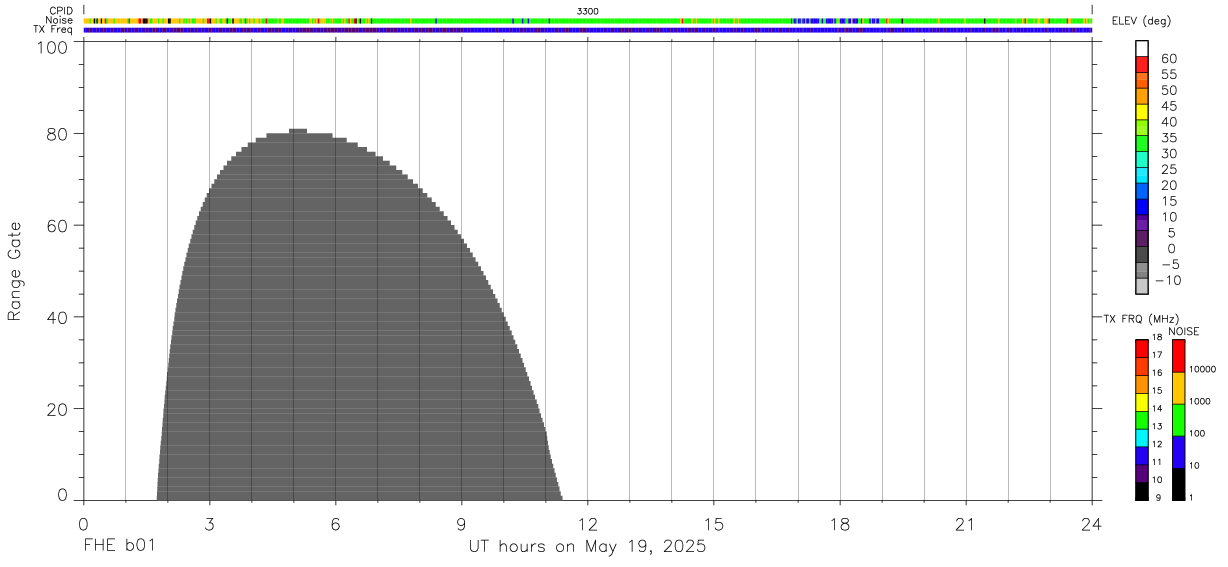Click the TX Freq color strip above the plot
This screenshot has width=1228, height=567.
[x=587, y=30]
